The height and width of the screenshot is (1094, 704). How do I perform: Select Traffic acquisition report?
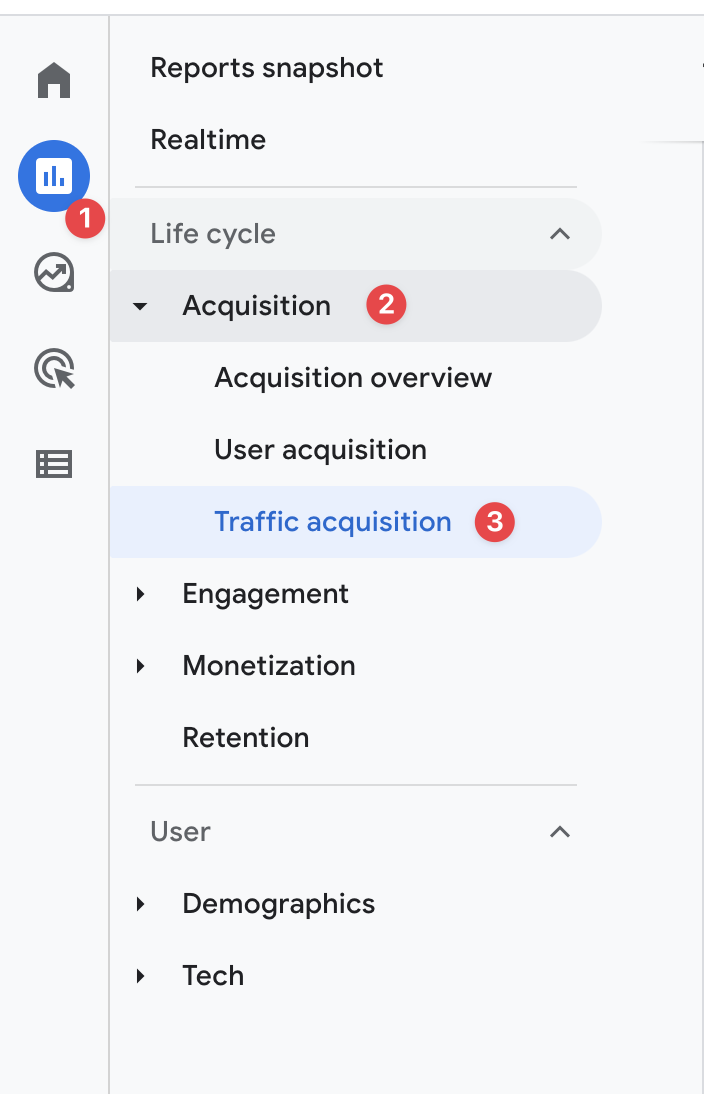(355, 522)
